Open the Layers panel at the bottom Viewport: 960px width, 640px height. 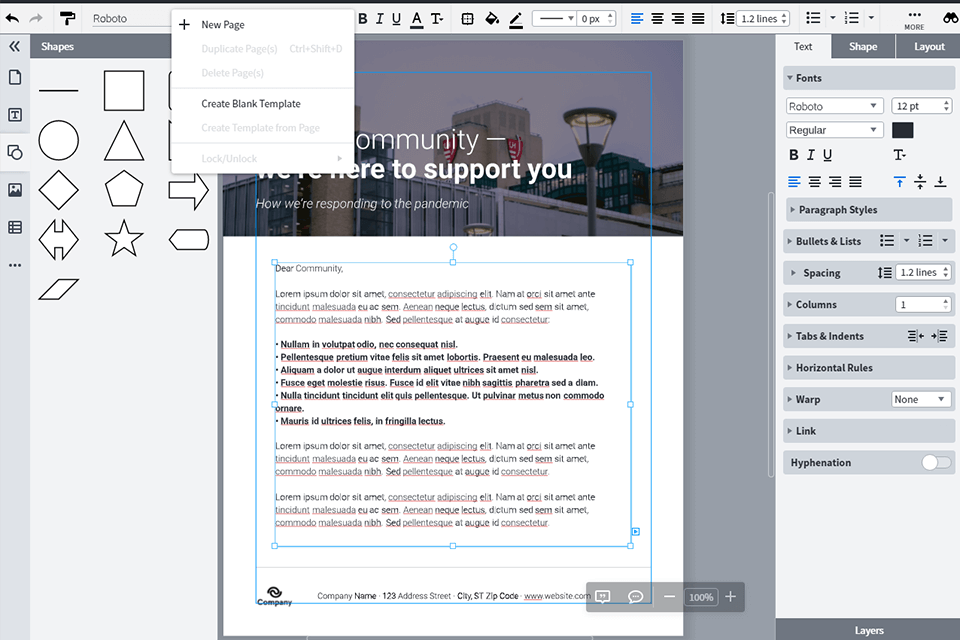(869, 630)
